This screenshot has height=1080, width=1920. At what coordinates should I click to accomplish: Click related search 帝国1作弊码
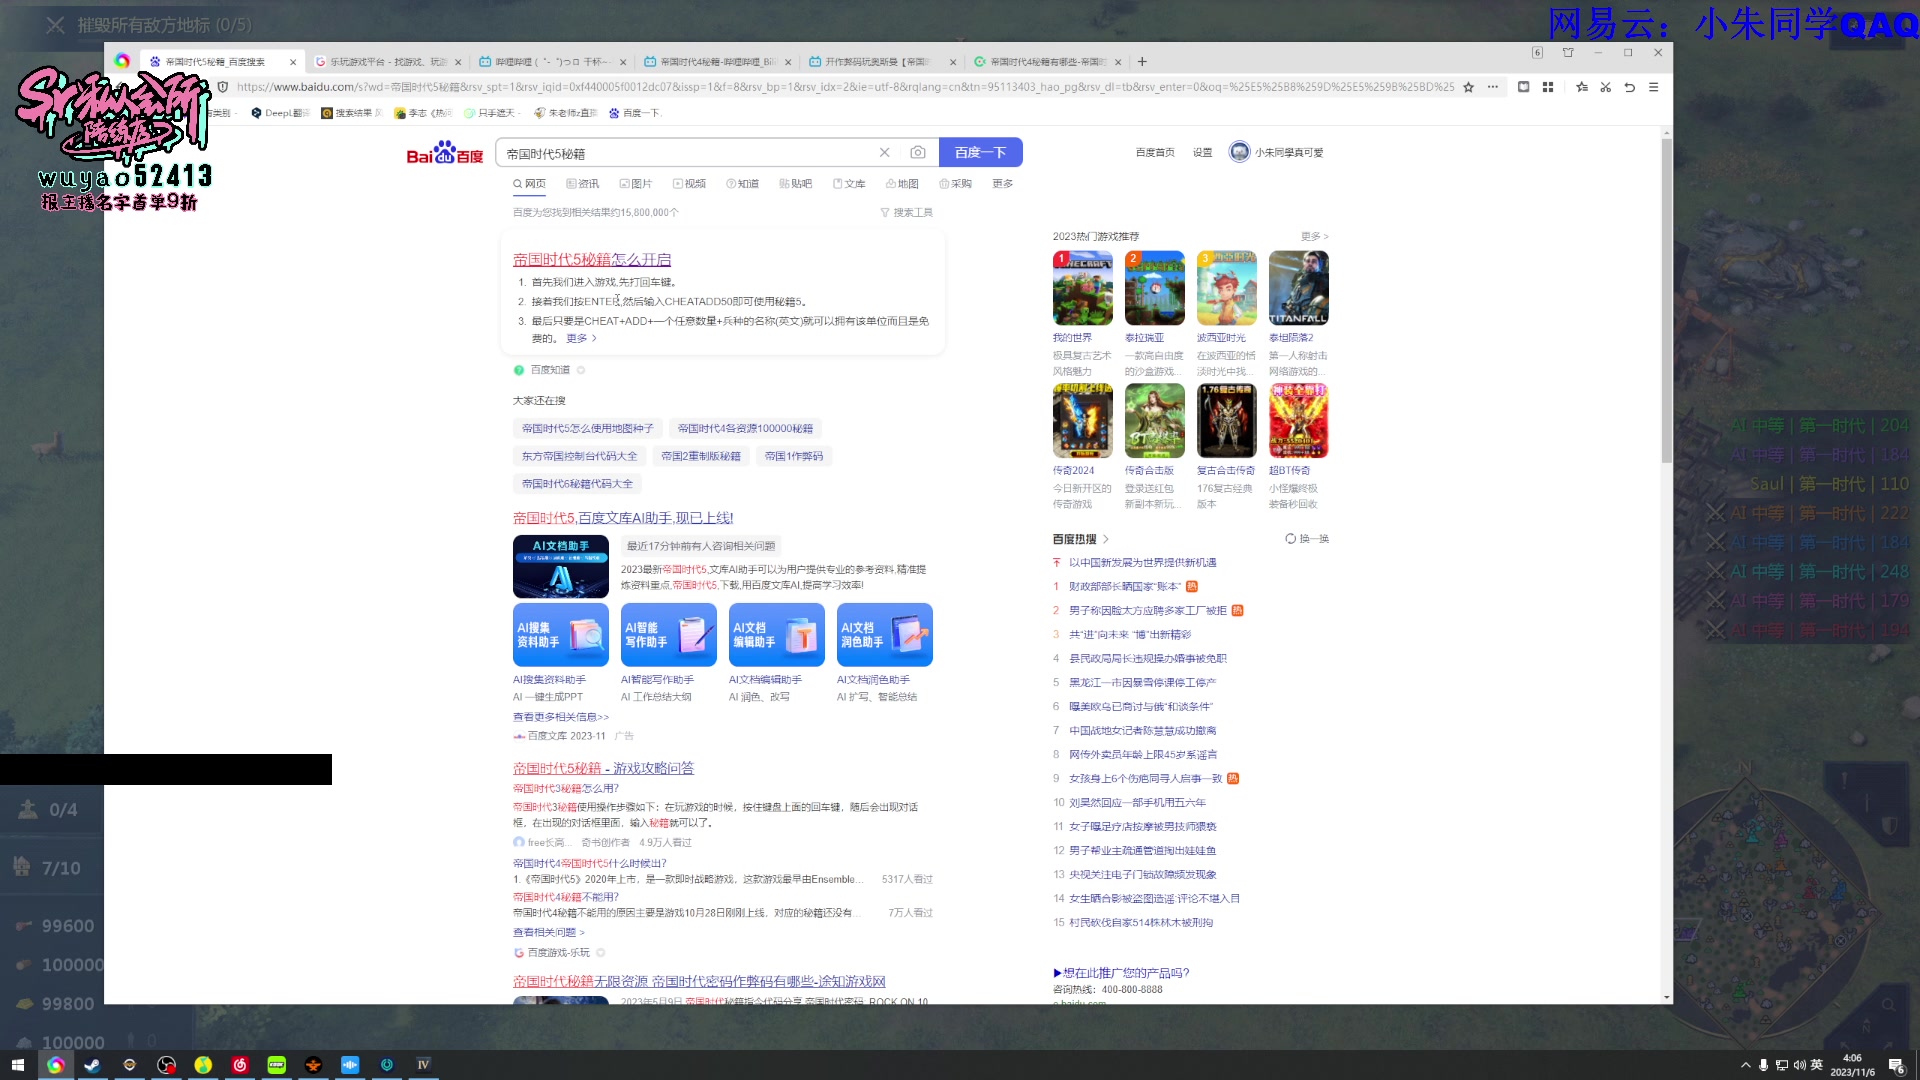tap(794, 457)
